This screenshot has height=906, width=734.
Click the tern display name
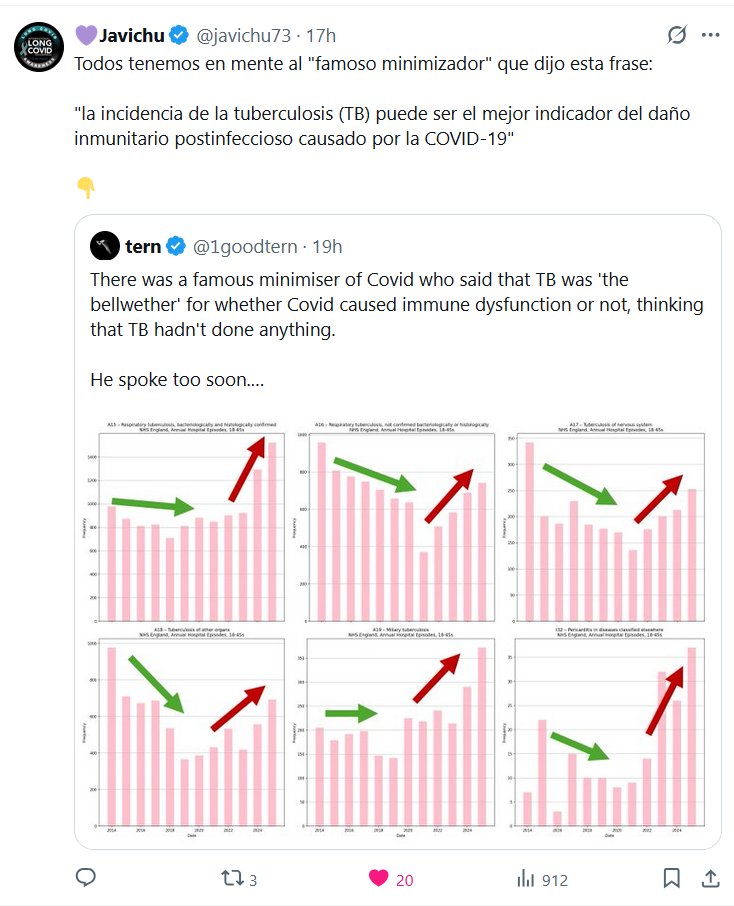143,246
